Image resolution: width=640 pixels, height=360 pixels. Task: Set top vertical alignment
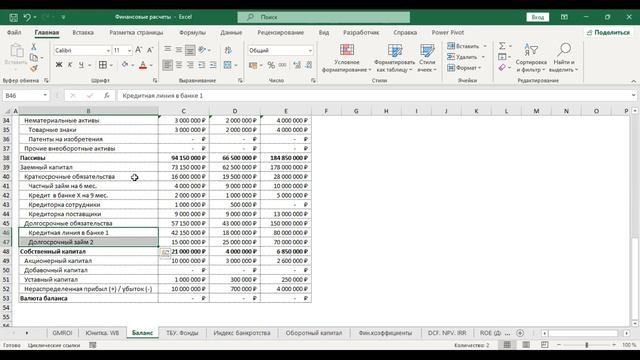tap(167, 50)
